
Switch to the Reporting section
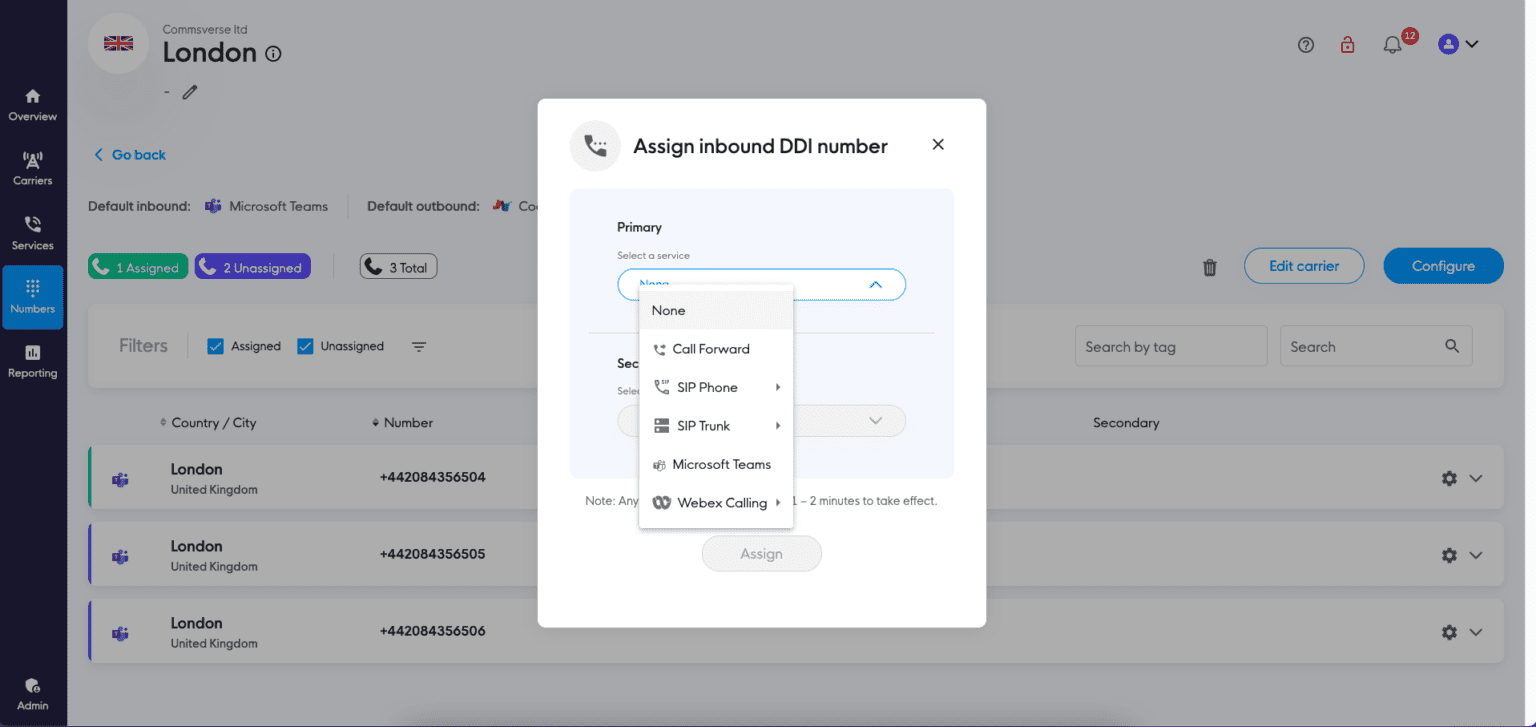pyautogui.click(x=32, y=360)
